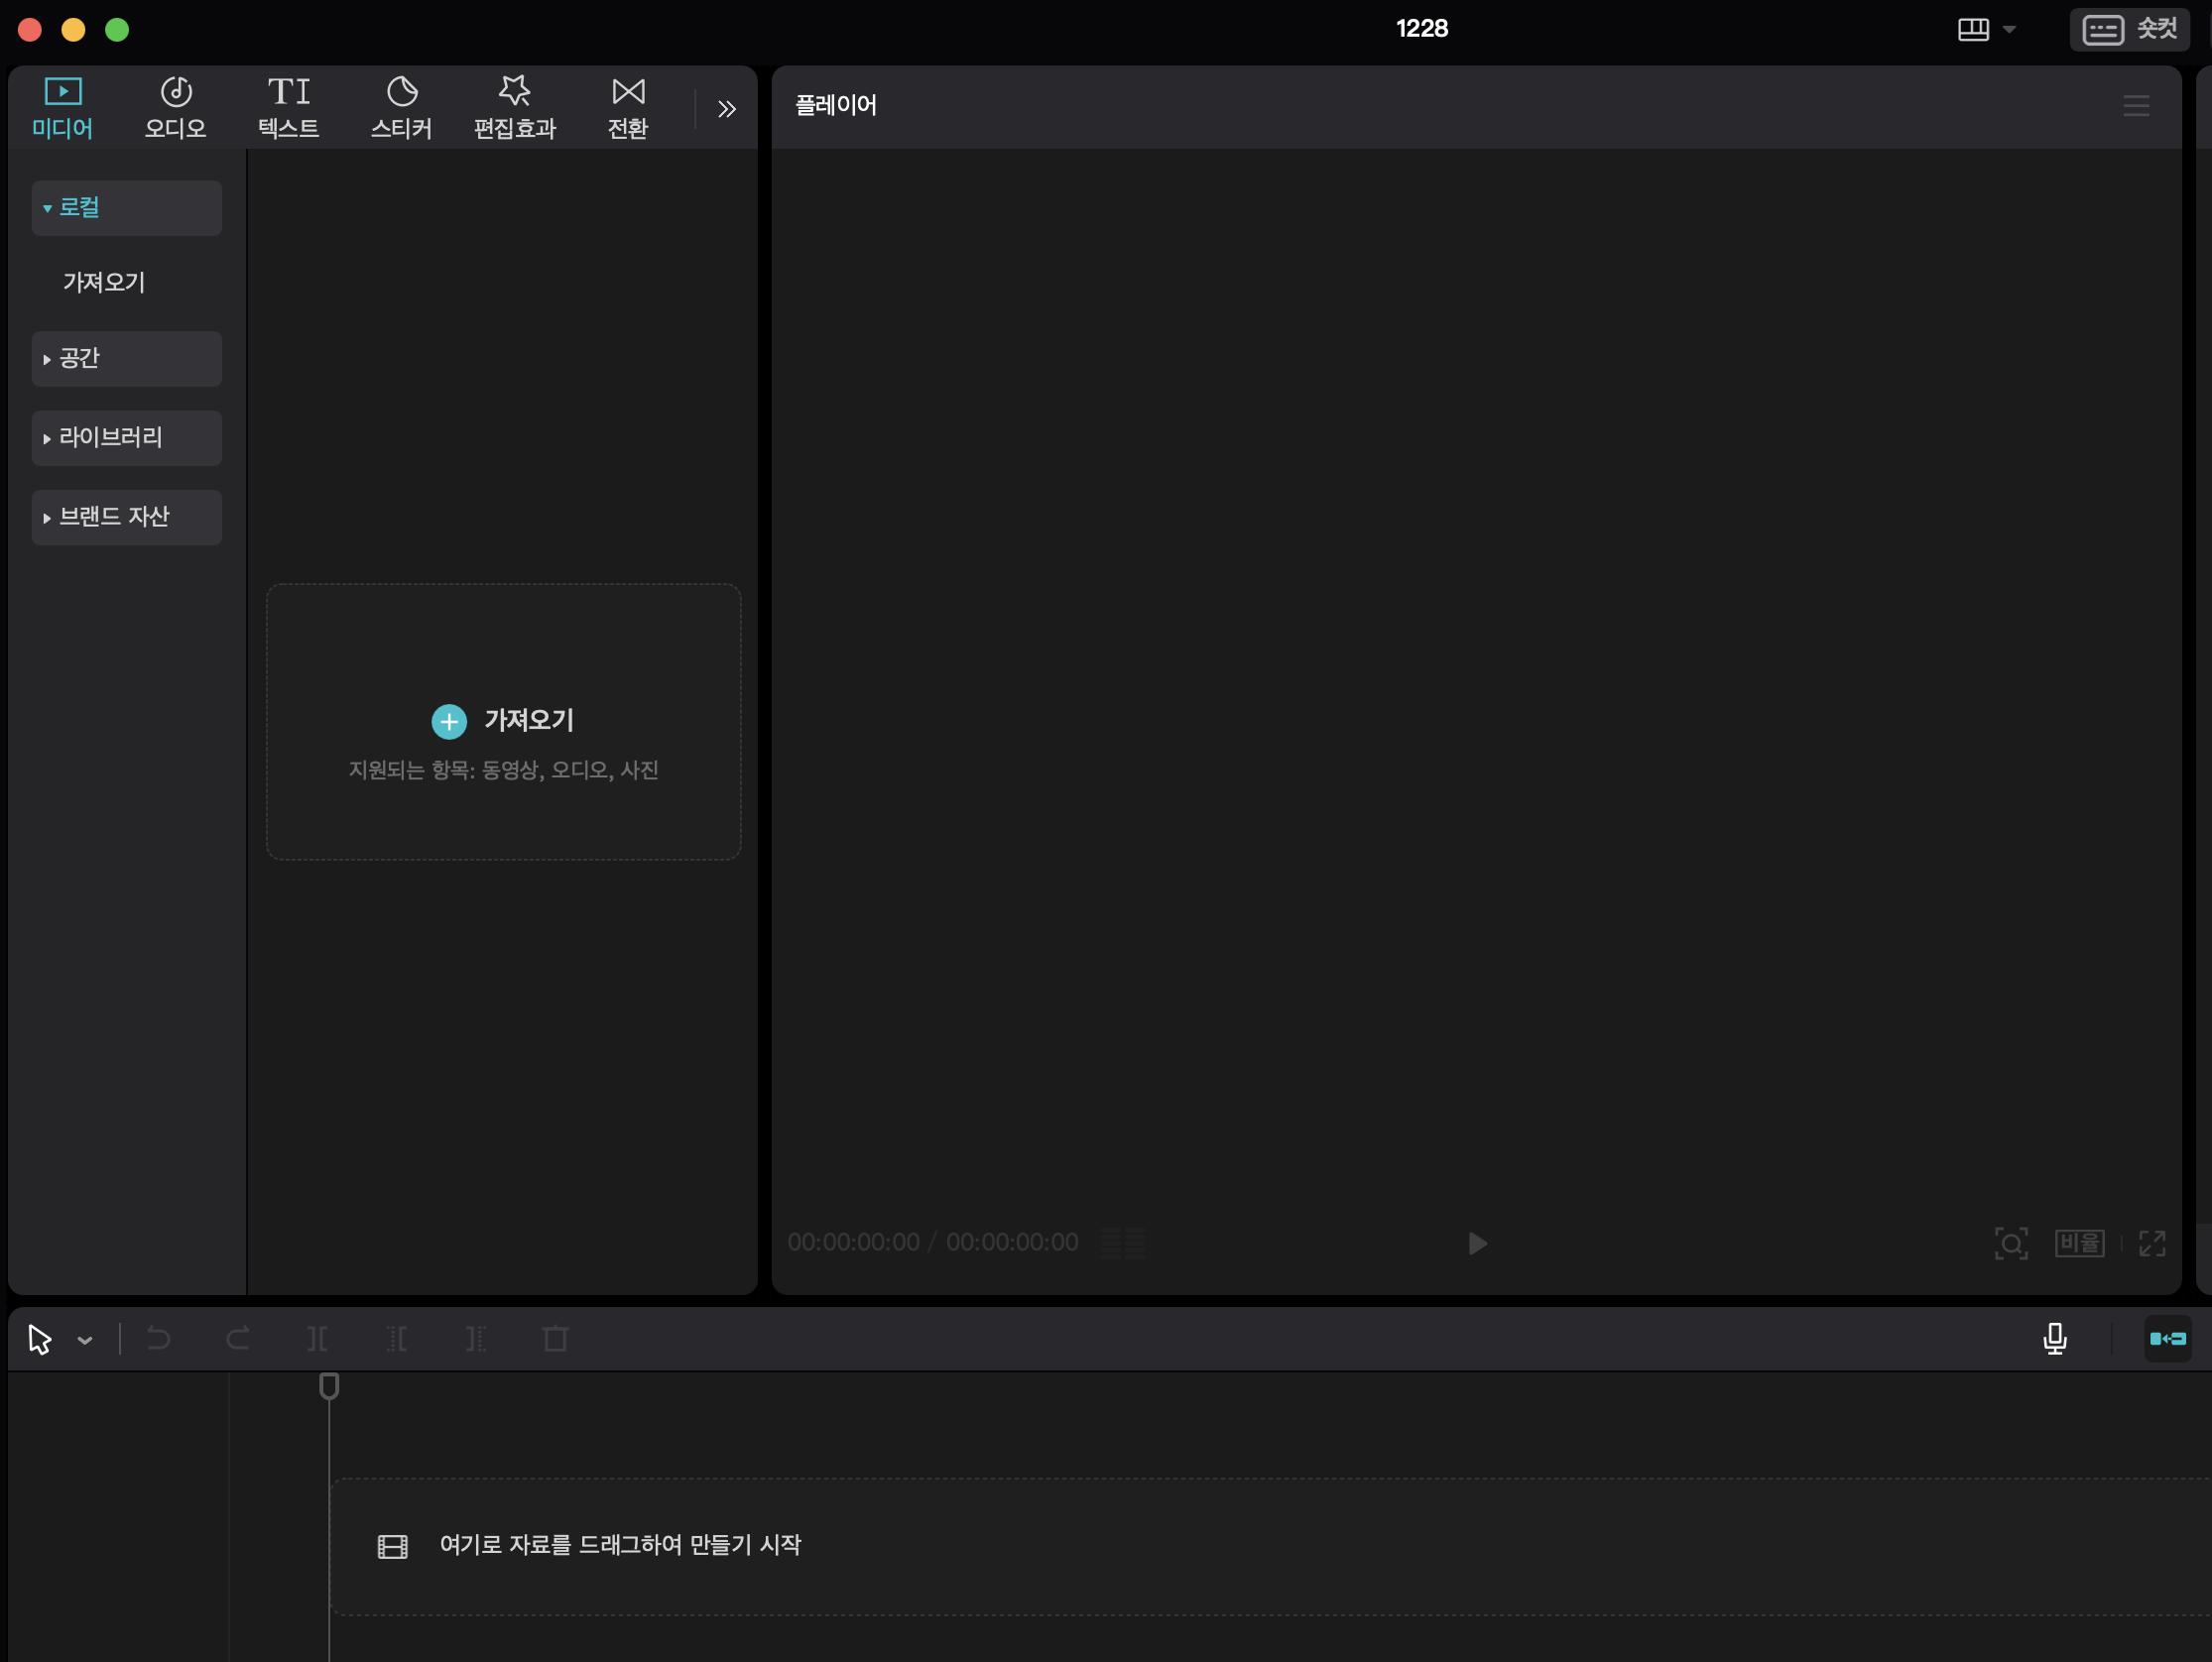Click the focus zoom icon beside 비율

click(x=2011, y=1243)
